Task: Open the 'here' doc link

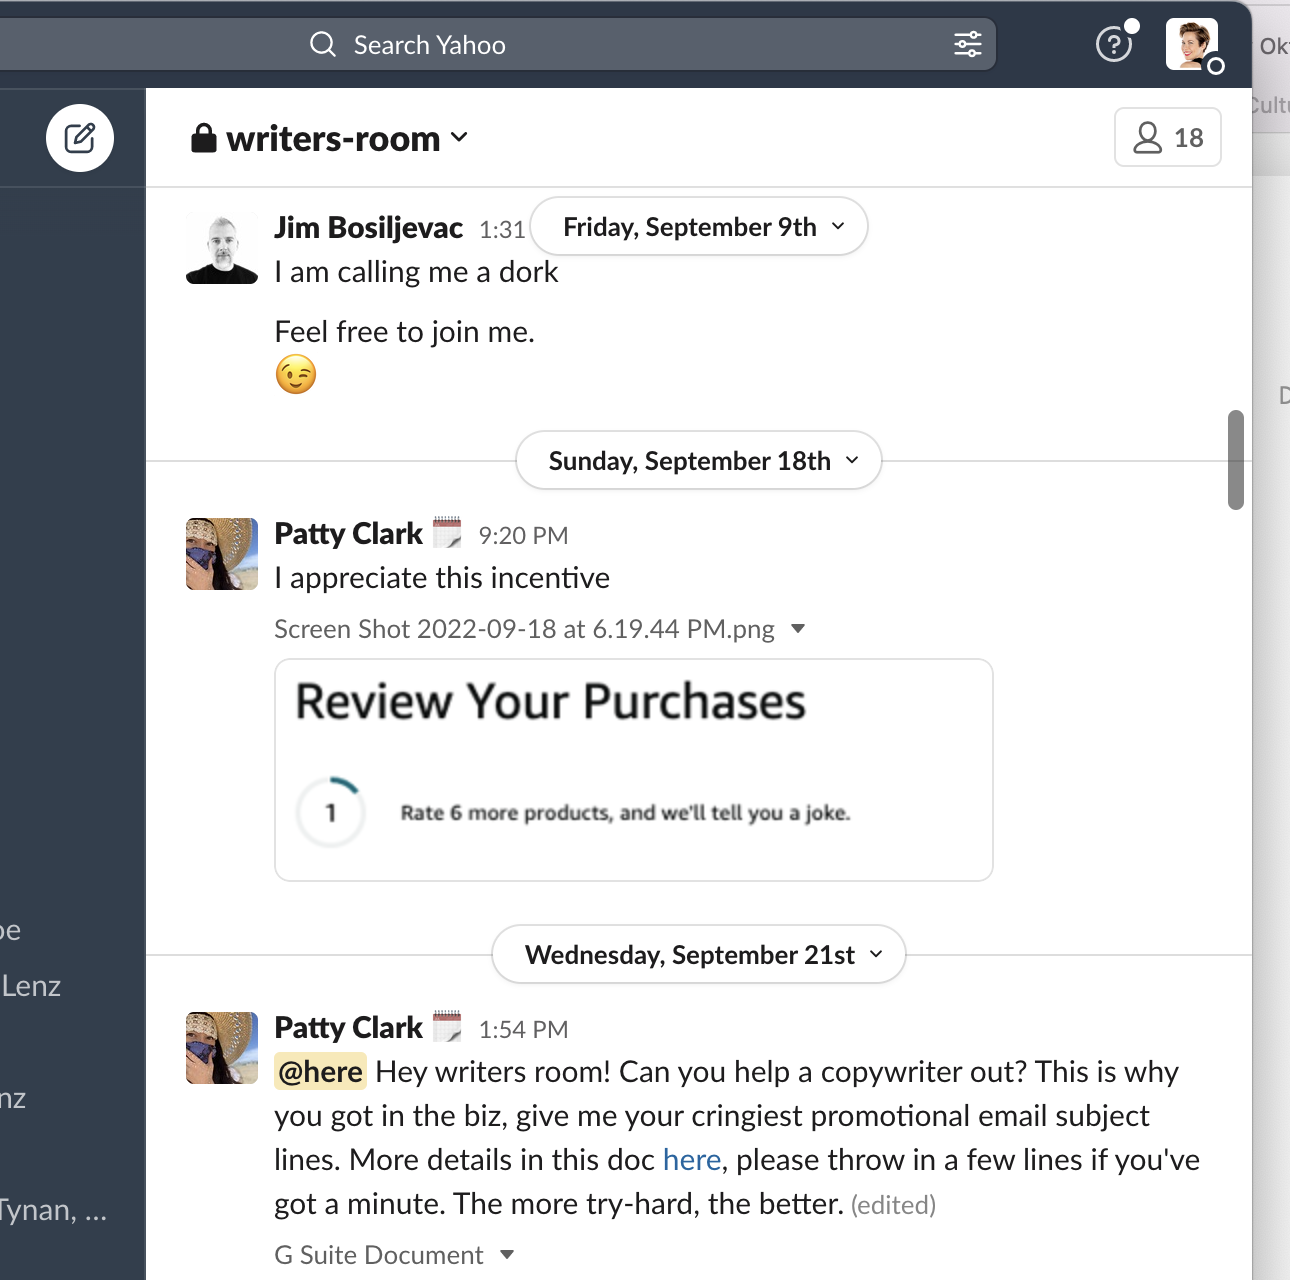Action: point(692,1160)
